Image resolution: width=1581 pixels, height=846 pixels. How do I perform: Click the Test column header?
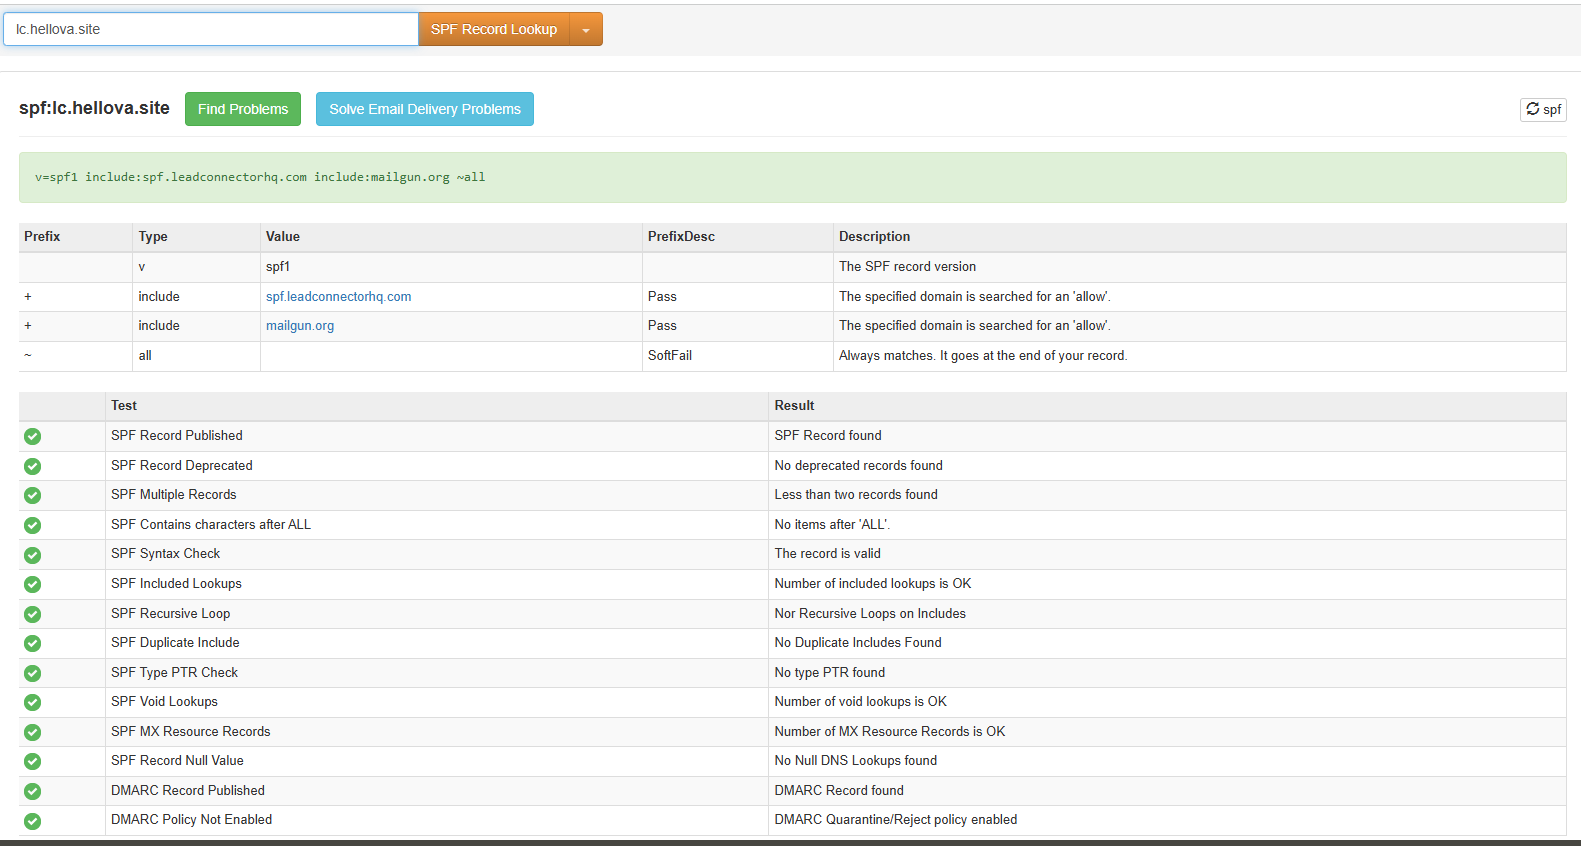tap(124, 406)
